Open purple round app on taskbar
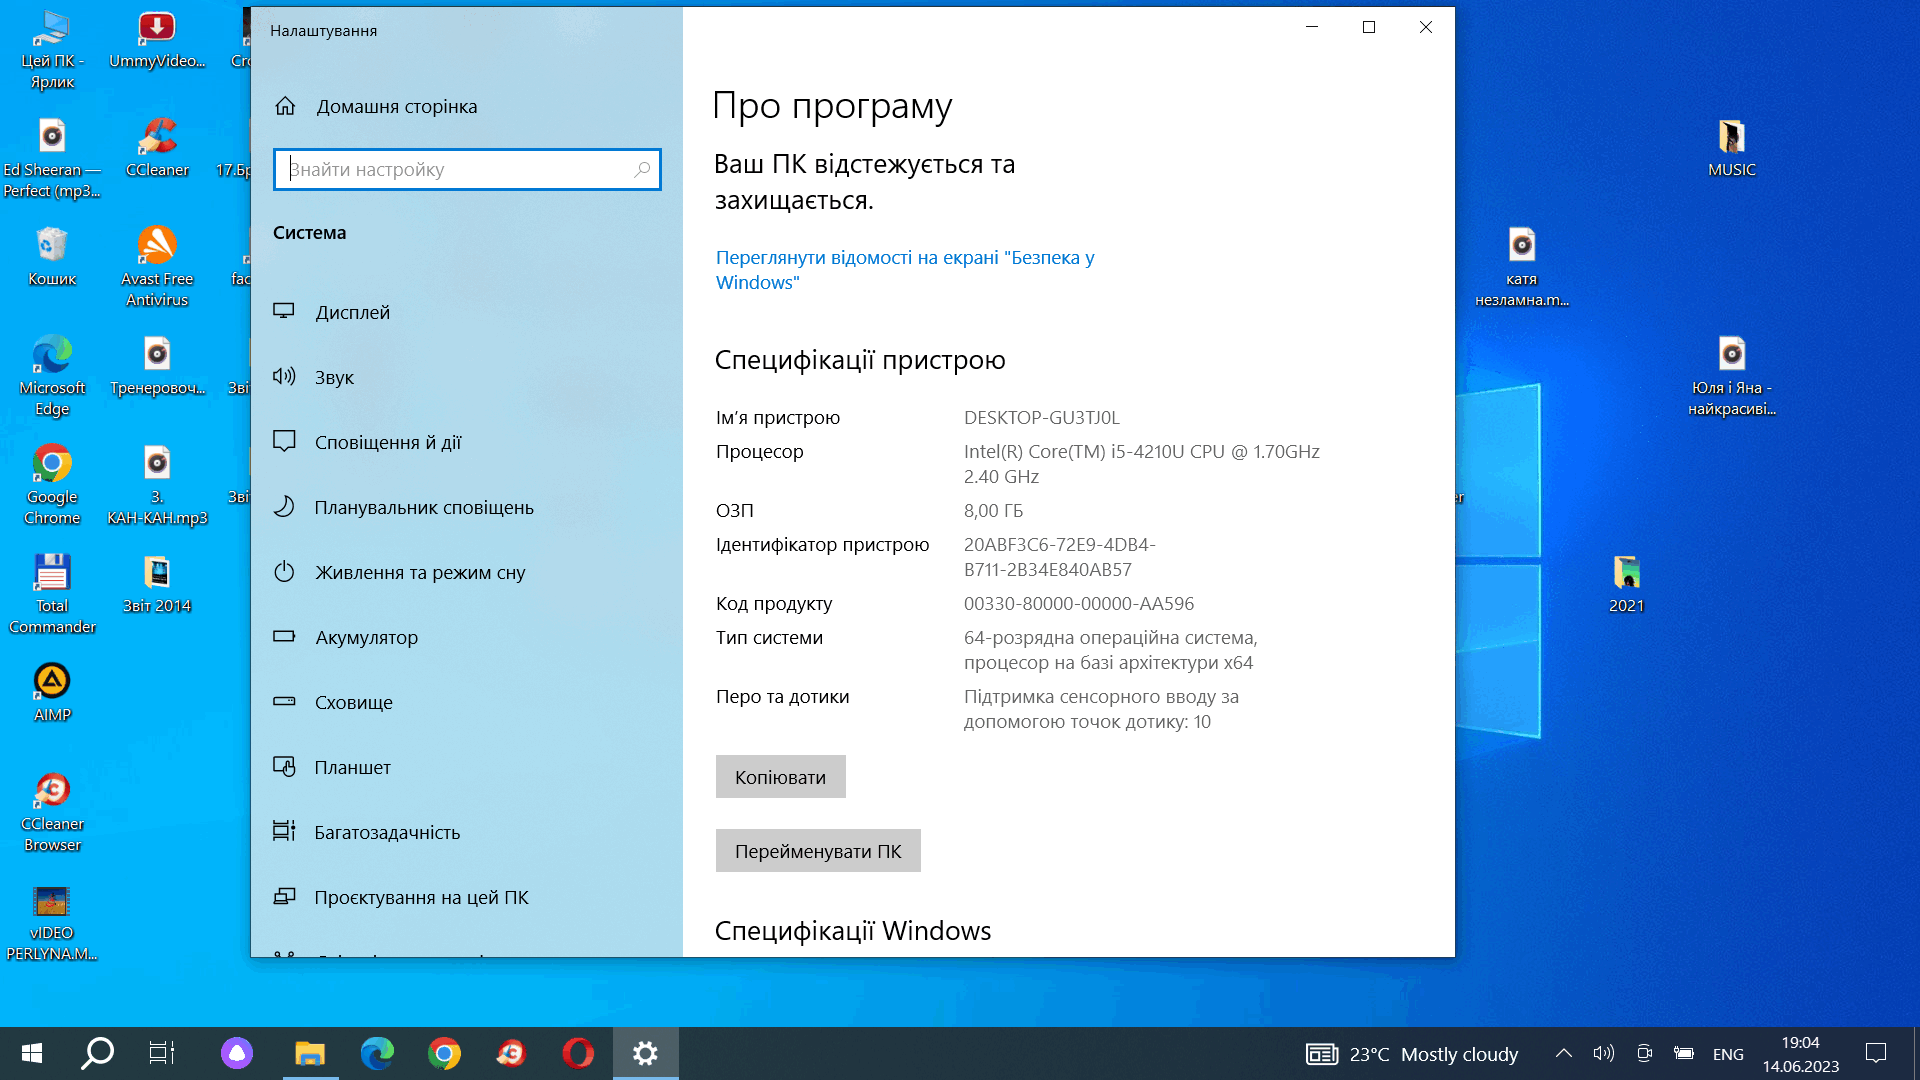The width and height of the screenshot is (1920, 1080). tap(237, 1053)
